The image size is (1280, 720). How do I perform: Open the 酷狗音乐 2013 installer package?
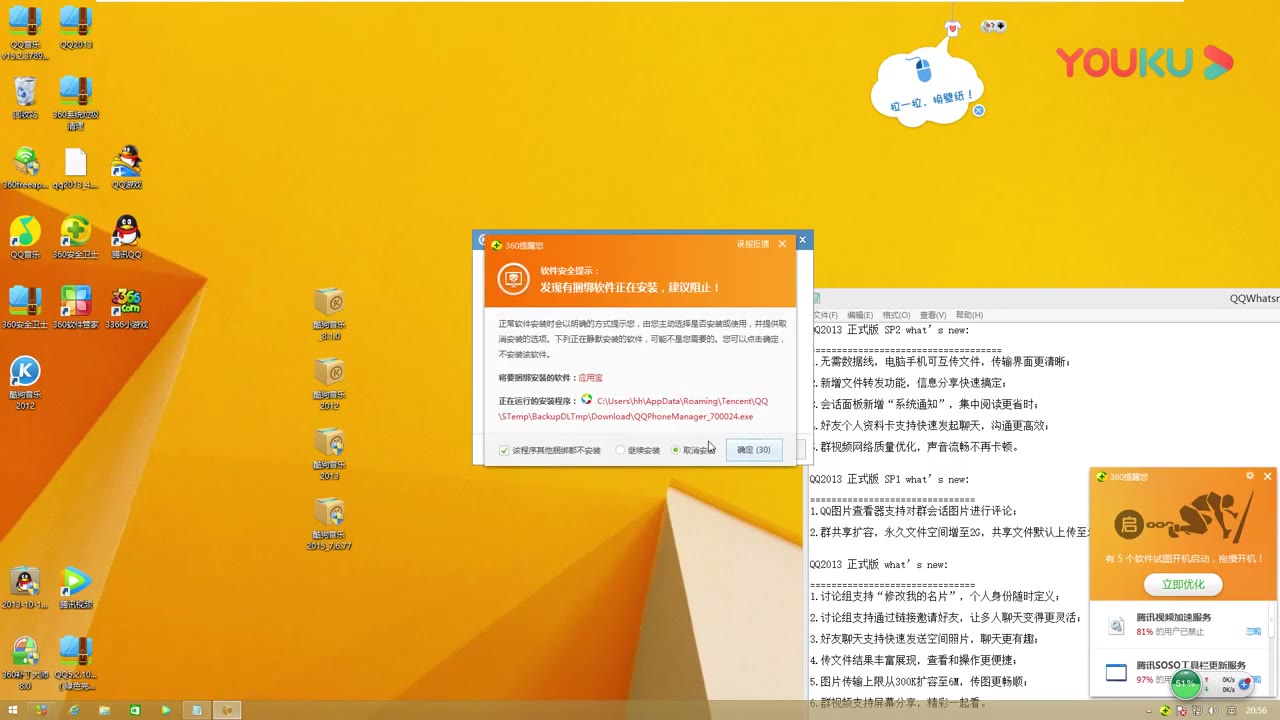click(330, 453)
